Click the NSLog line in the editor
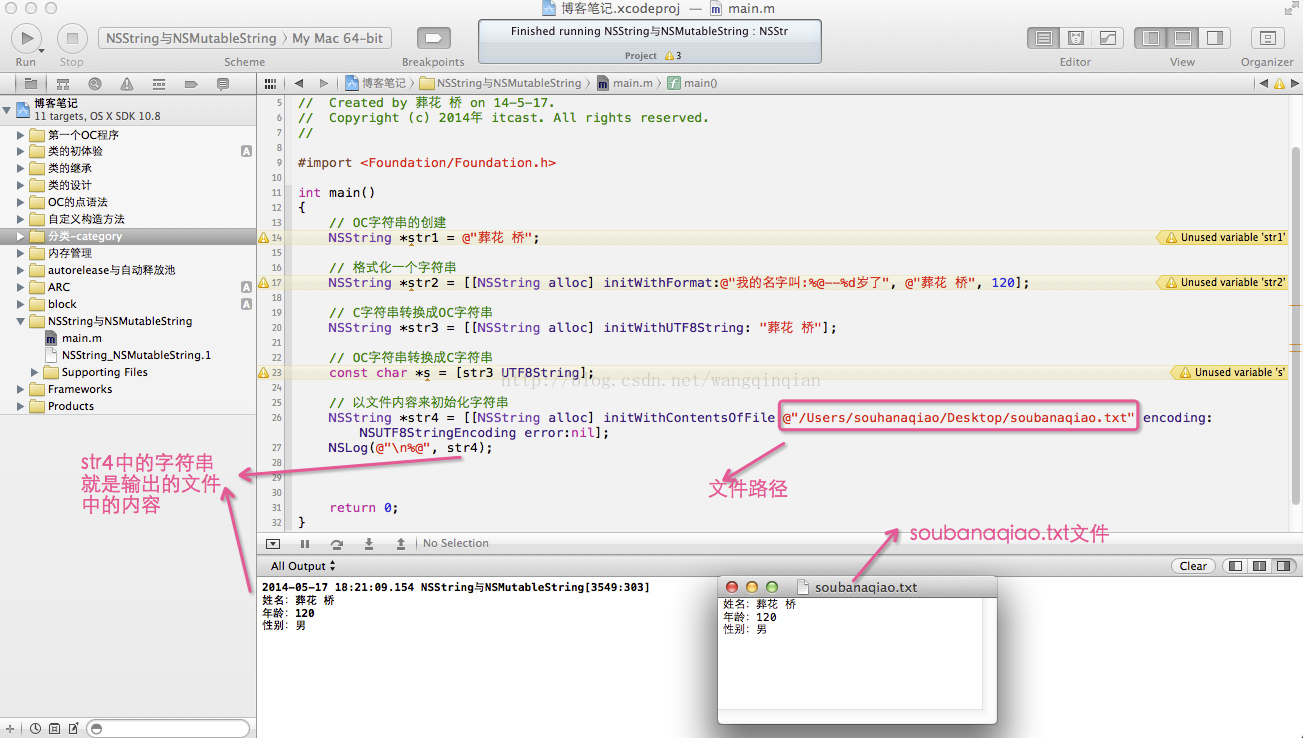 pos(411,448)
